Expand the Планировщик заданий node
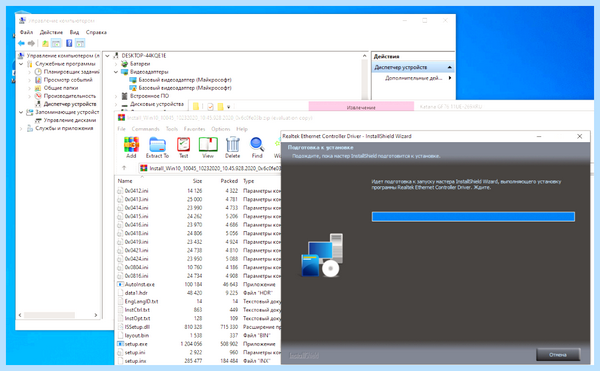Screen dimensions: 600x371 click(29, 72)
